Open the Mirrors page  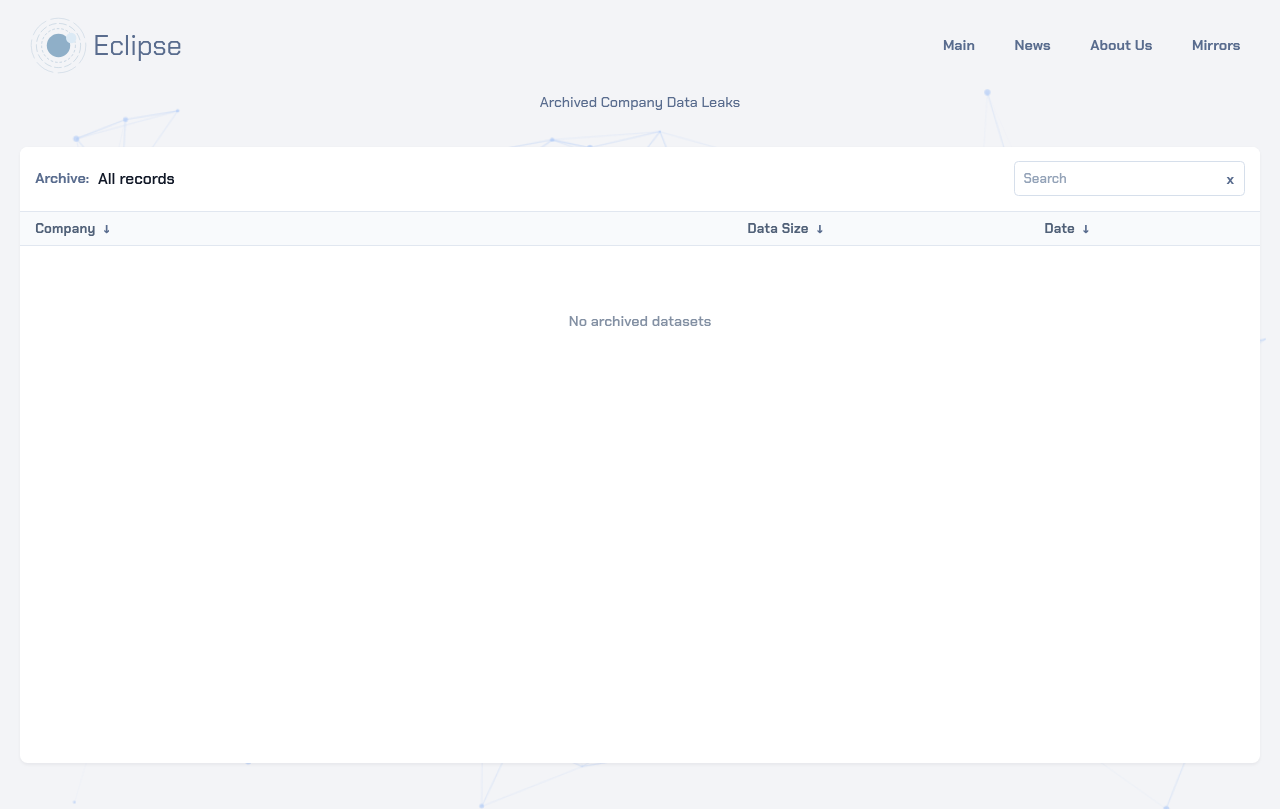(1216, 45)
